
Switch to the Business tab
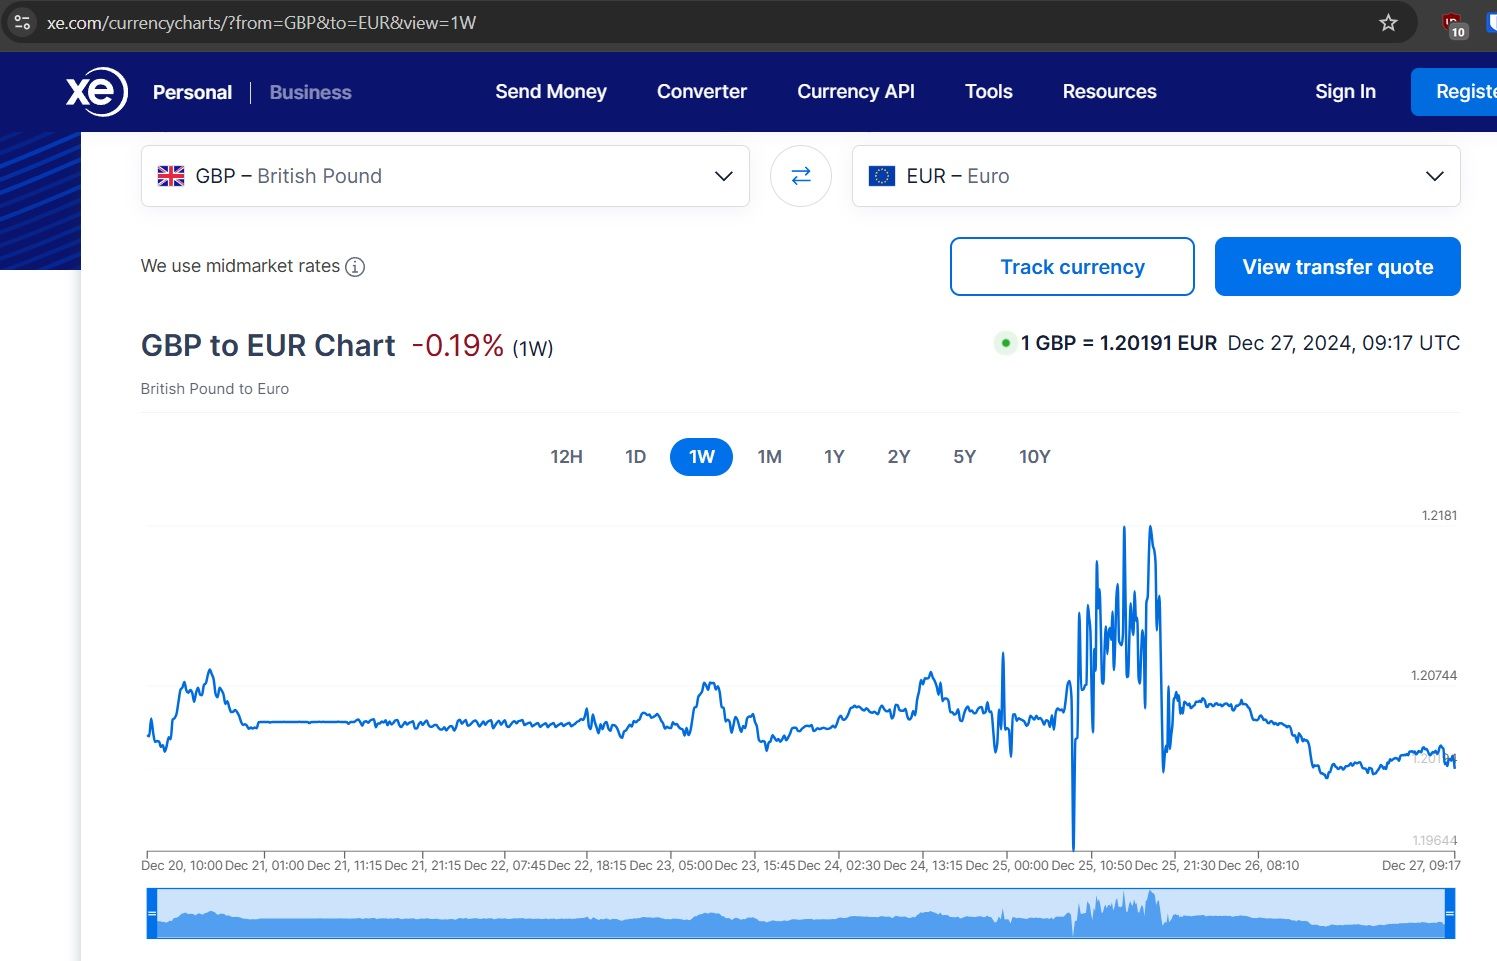[x=310, y=93]
